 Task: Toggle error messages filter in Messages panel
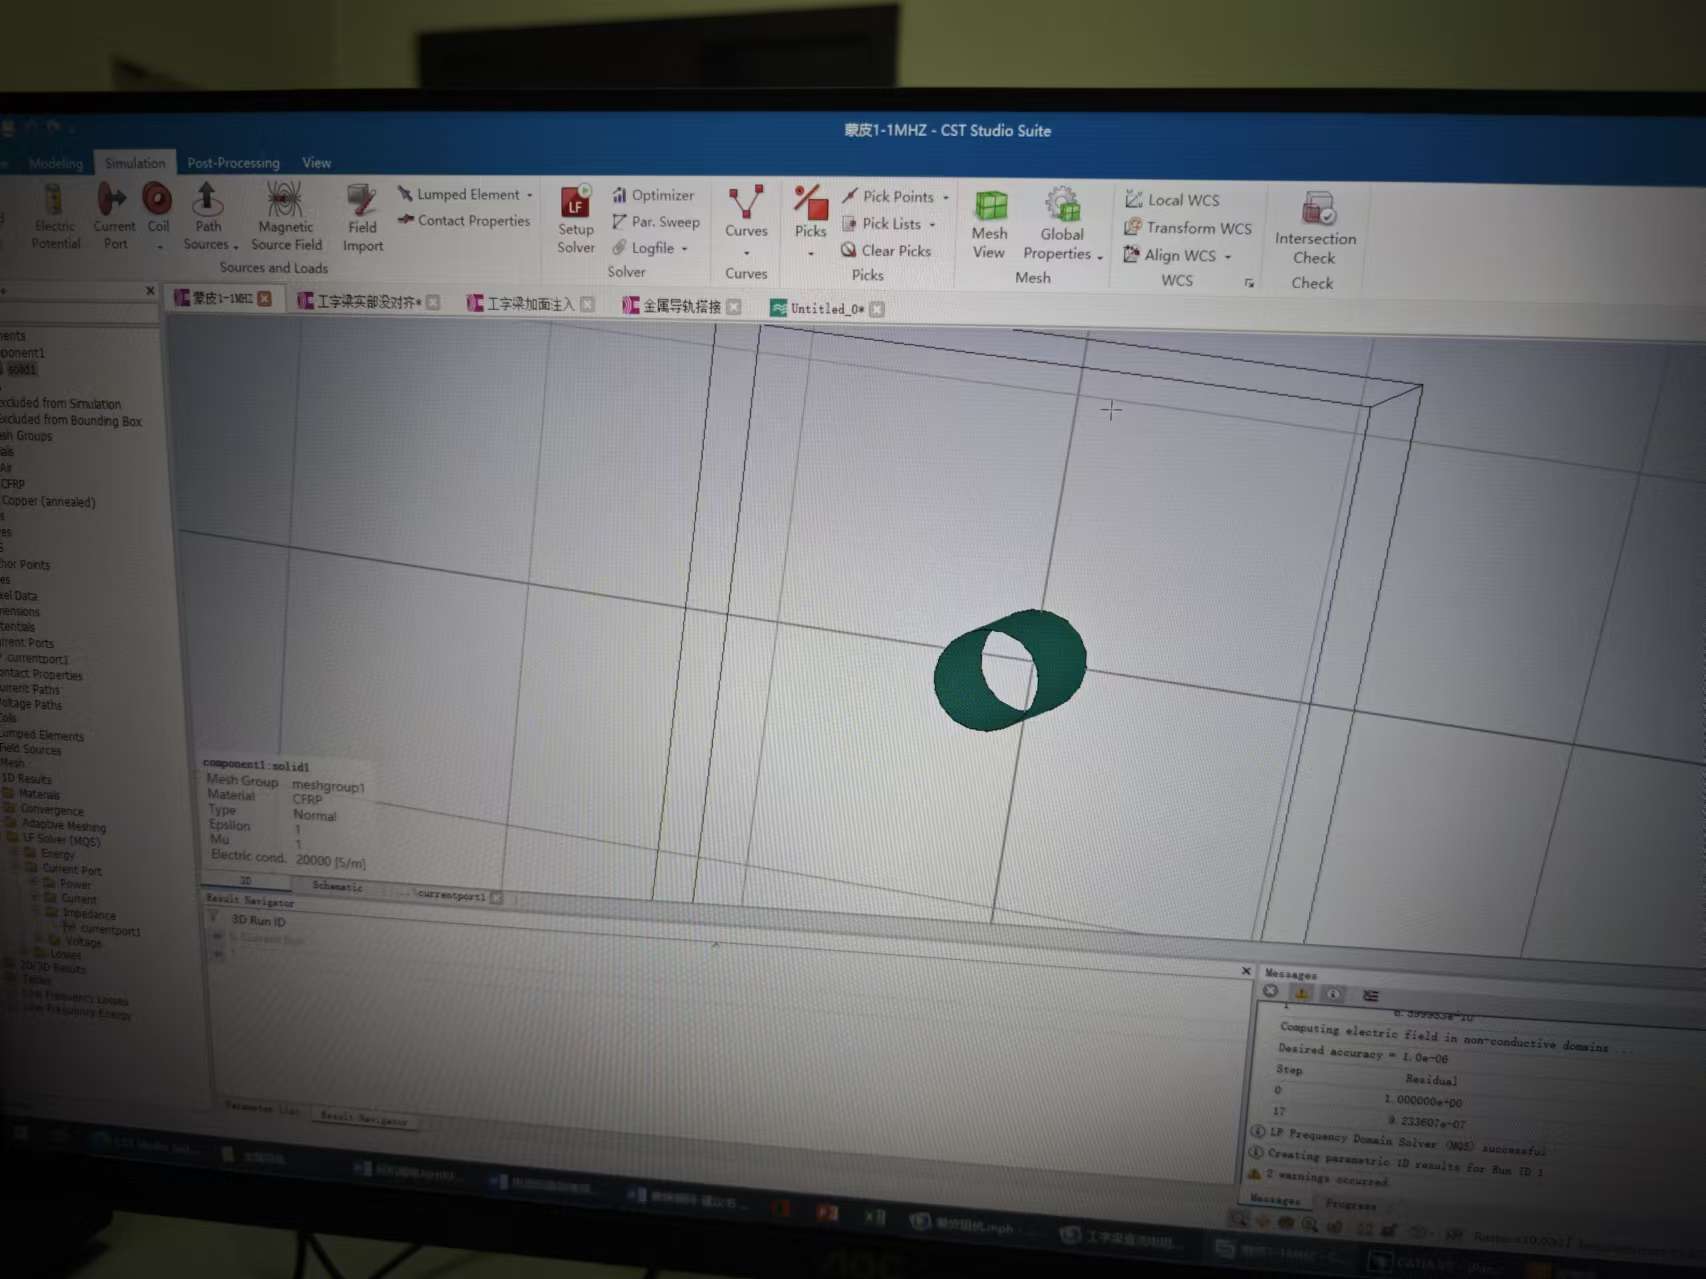click(1270, 991)
